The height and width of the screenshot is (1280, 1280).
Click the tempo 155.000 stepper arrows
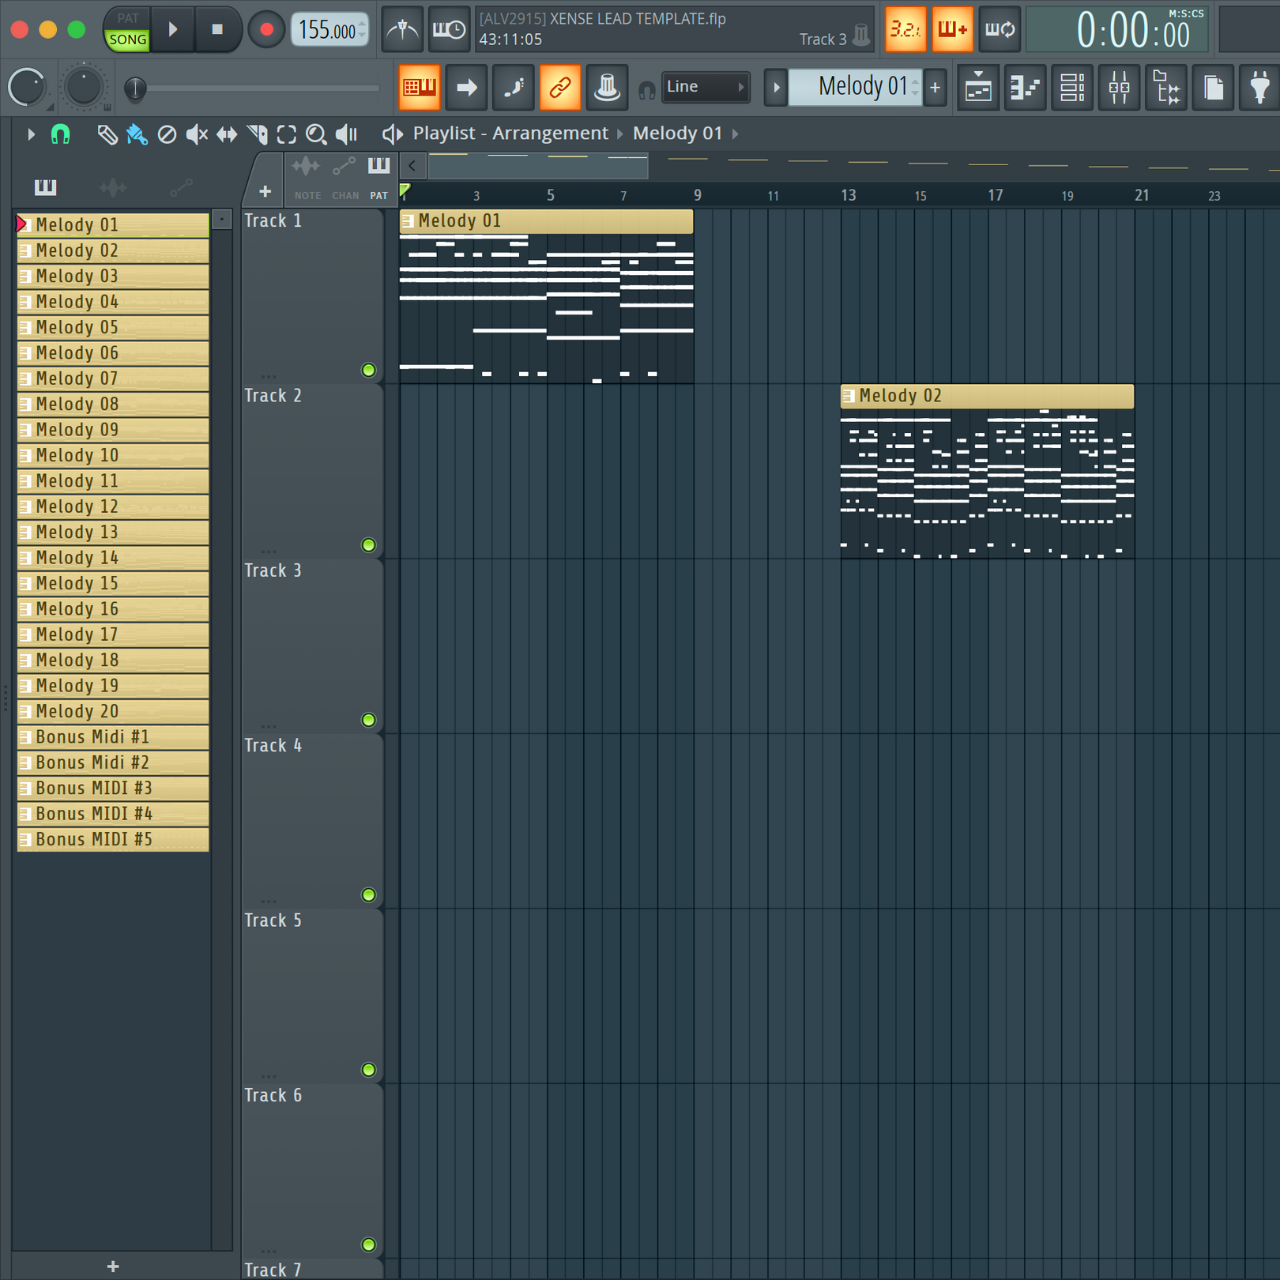coord(362,30)
